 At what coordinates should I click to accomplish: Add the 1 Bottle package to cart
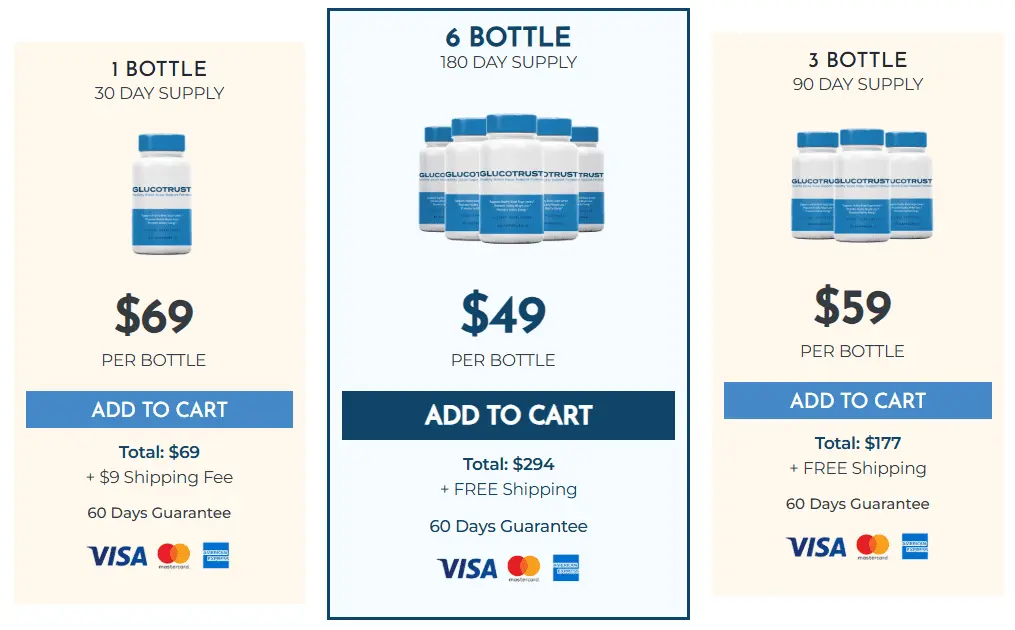coord(159,409)
